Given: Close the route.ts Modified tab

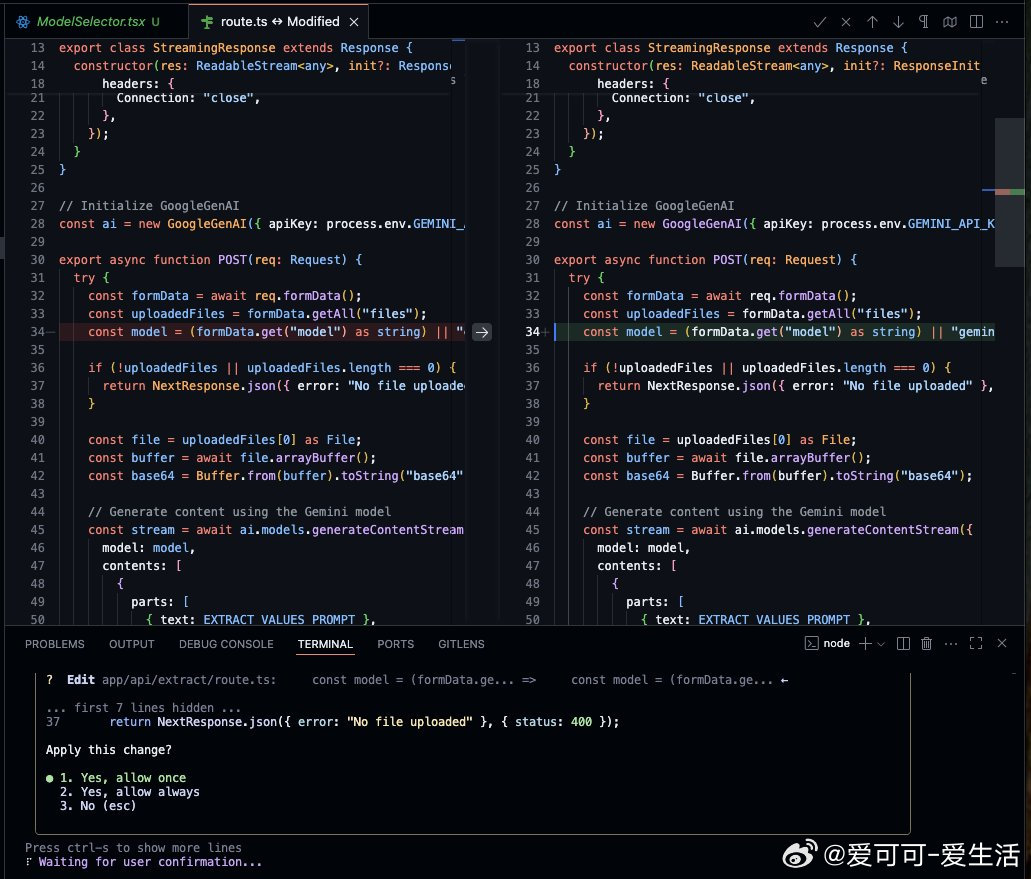Looking at the screenshot, I should 354,22.
